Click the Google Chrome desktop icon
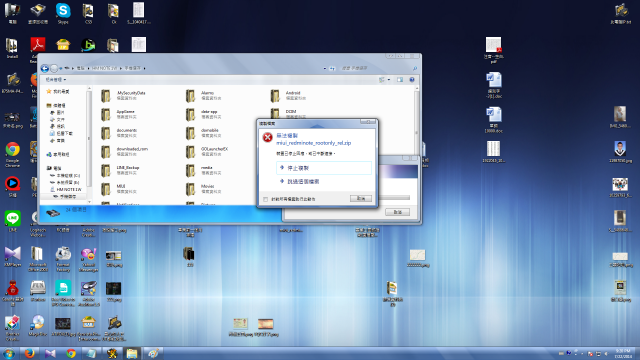The height and width of the screenshot is (360, 640). tap(12, 154)
